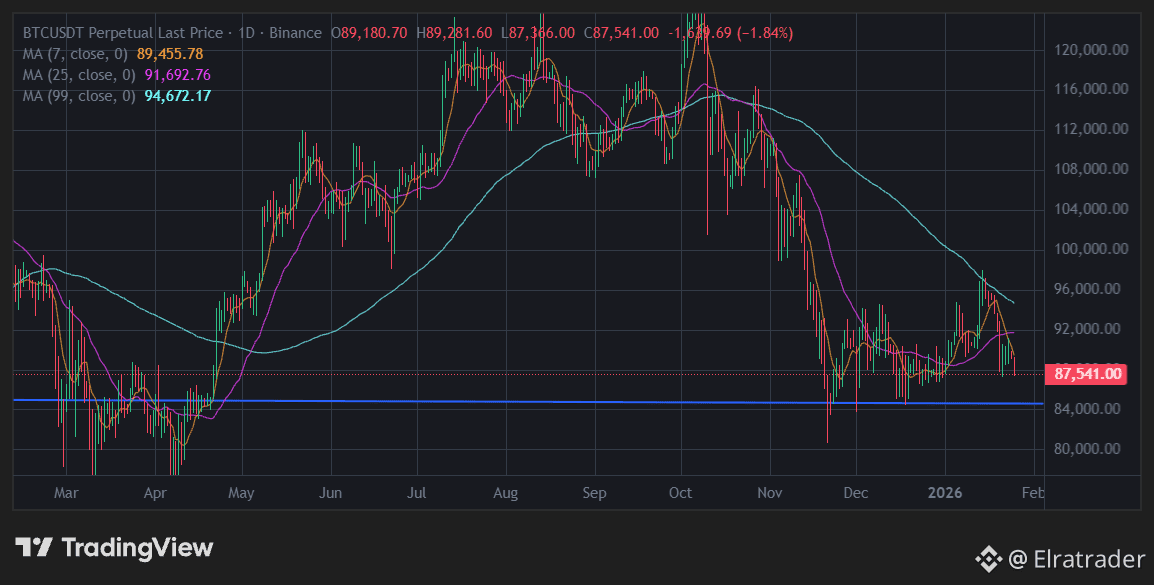The image size is (1154, 585).
Task: Click the 100,000.00 price axis label
Action: tap(1091, 249)
